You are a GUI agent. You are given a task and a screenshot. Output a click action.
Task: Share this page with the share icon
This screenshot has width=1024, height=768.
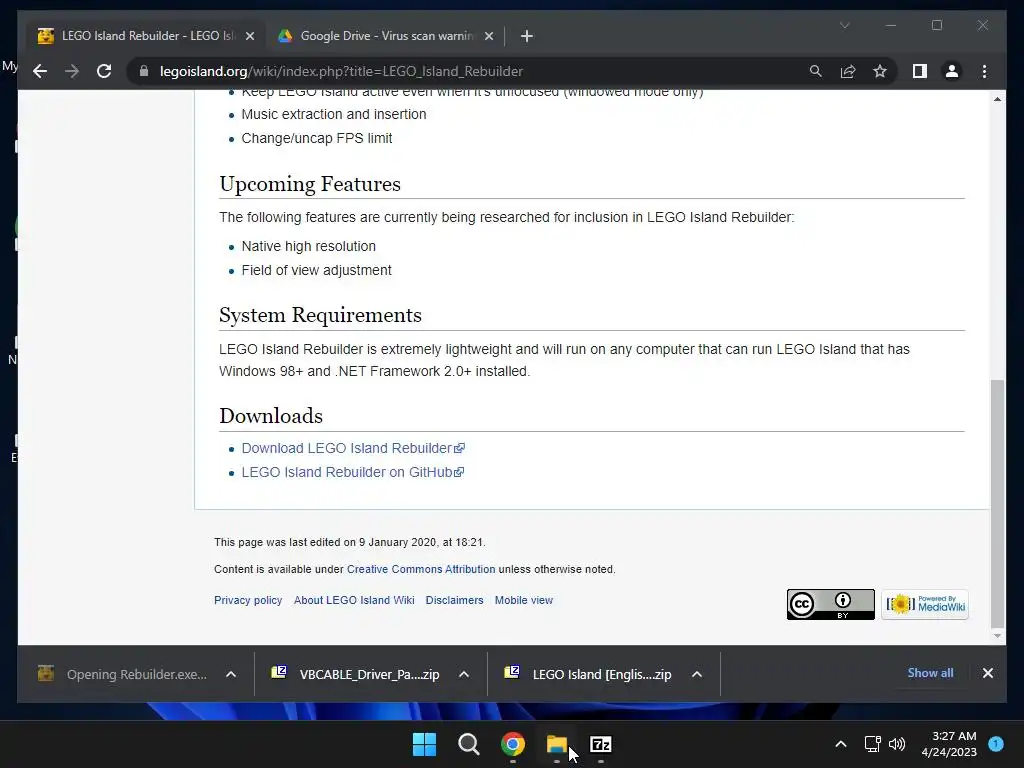[x=848, y=71]
